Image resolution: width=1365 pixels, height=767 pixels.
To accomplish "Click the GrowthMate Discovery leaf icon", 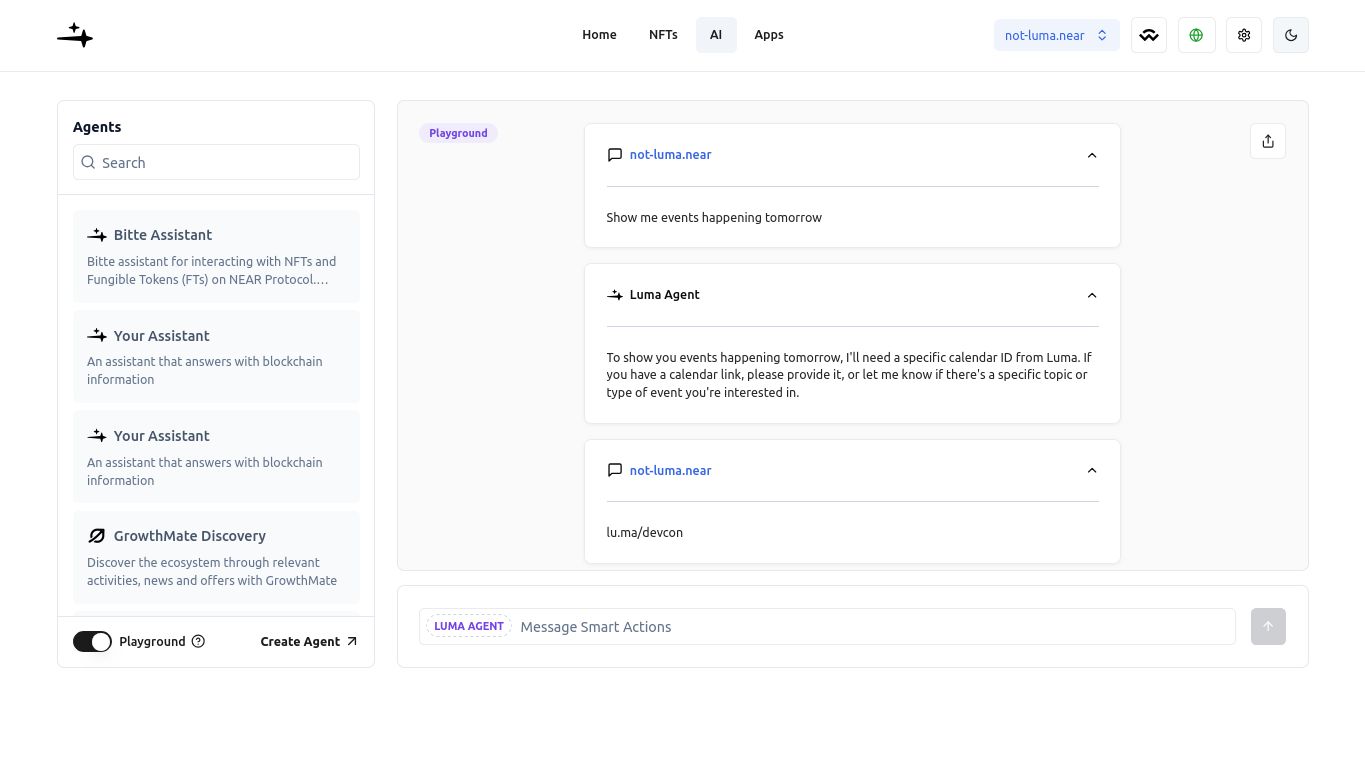I will (x=97, y=536).
